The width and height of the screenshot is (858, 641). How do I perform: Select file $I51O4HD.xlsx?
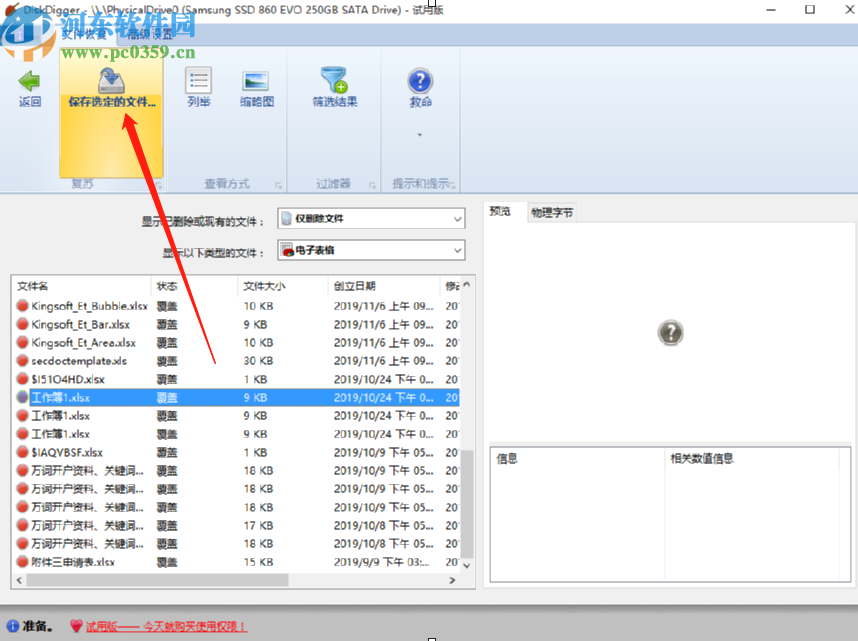point(68,379)
